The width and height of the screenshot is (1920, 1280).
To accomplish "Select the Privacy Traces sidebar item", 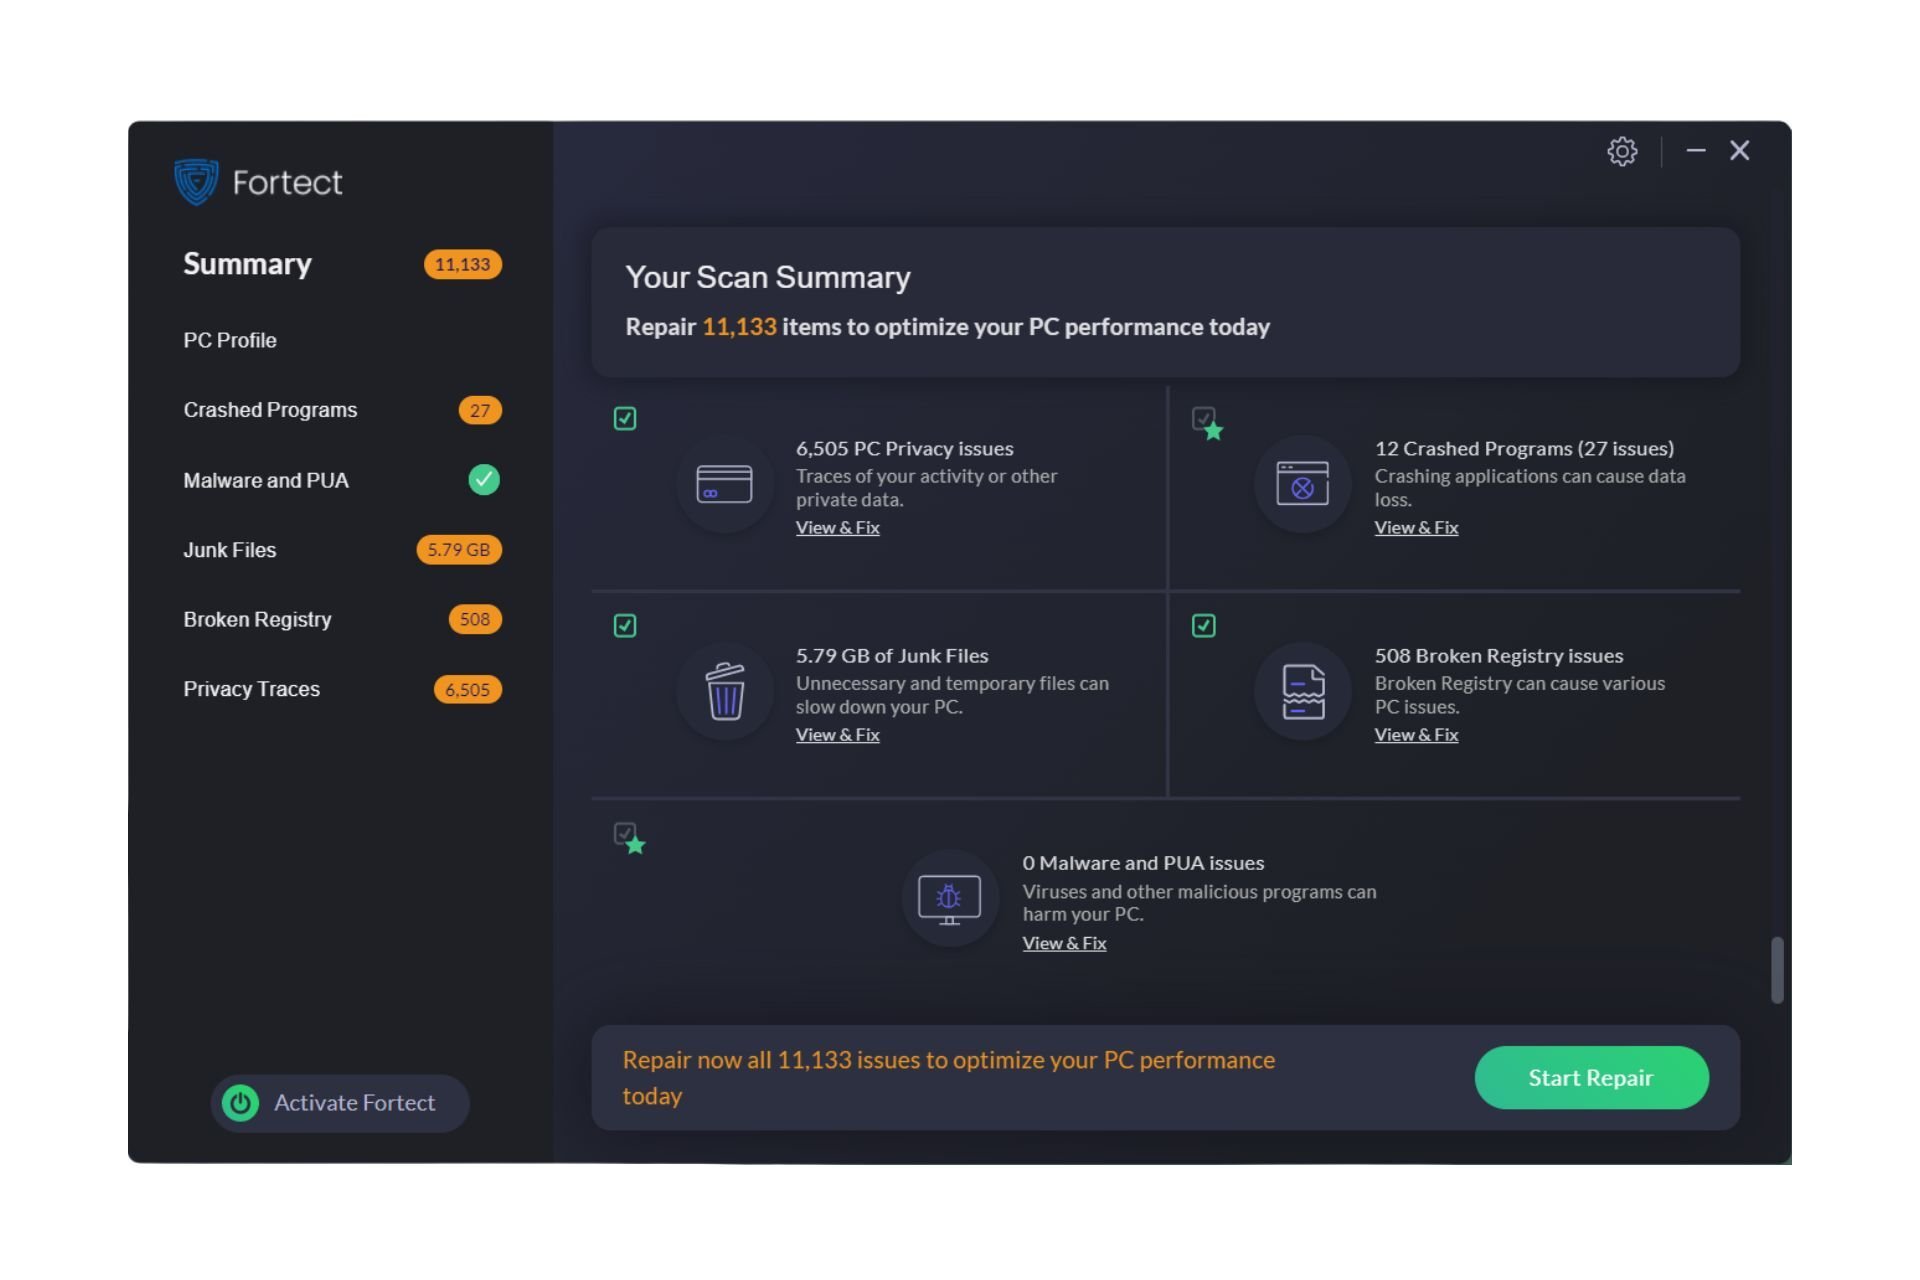I will (250, 687).
